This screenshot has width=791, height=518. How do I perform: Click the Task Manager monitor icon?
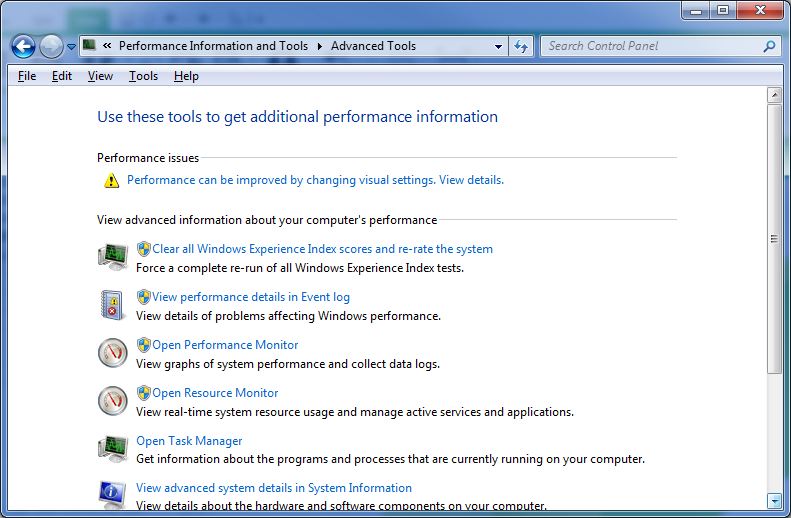click(113, 449)
